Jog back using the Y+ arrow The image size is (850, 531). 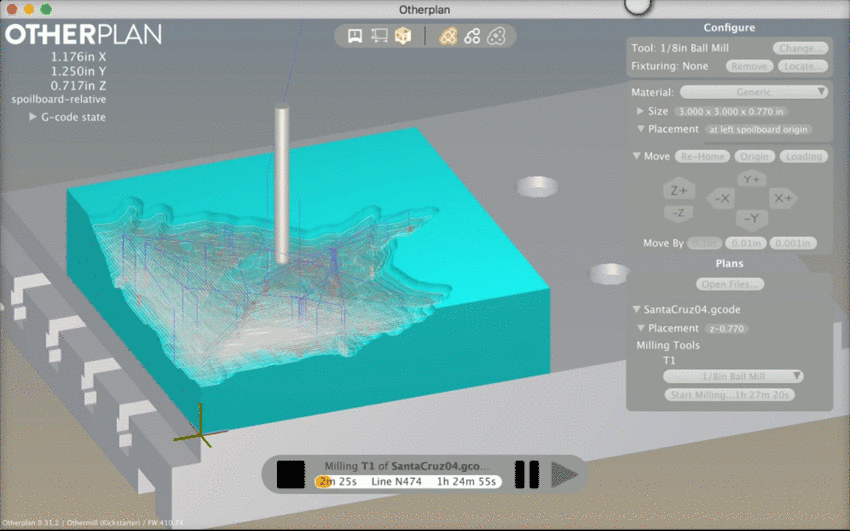point(751,179)
